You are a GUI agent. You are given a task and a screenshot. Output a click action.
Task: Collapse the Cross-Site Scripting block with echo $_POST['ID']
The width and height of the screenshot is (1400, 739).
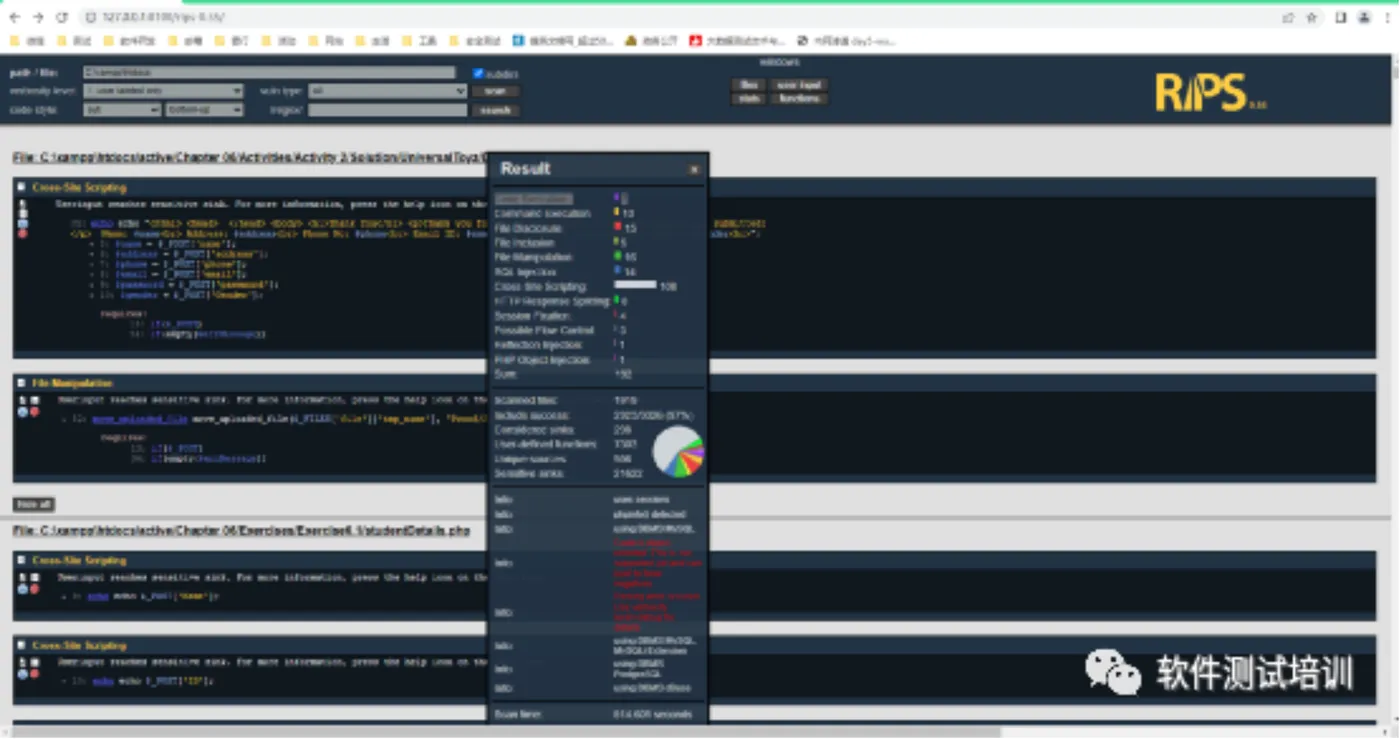click(x=22, y=646)
